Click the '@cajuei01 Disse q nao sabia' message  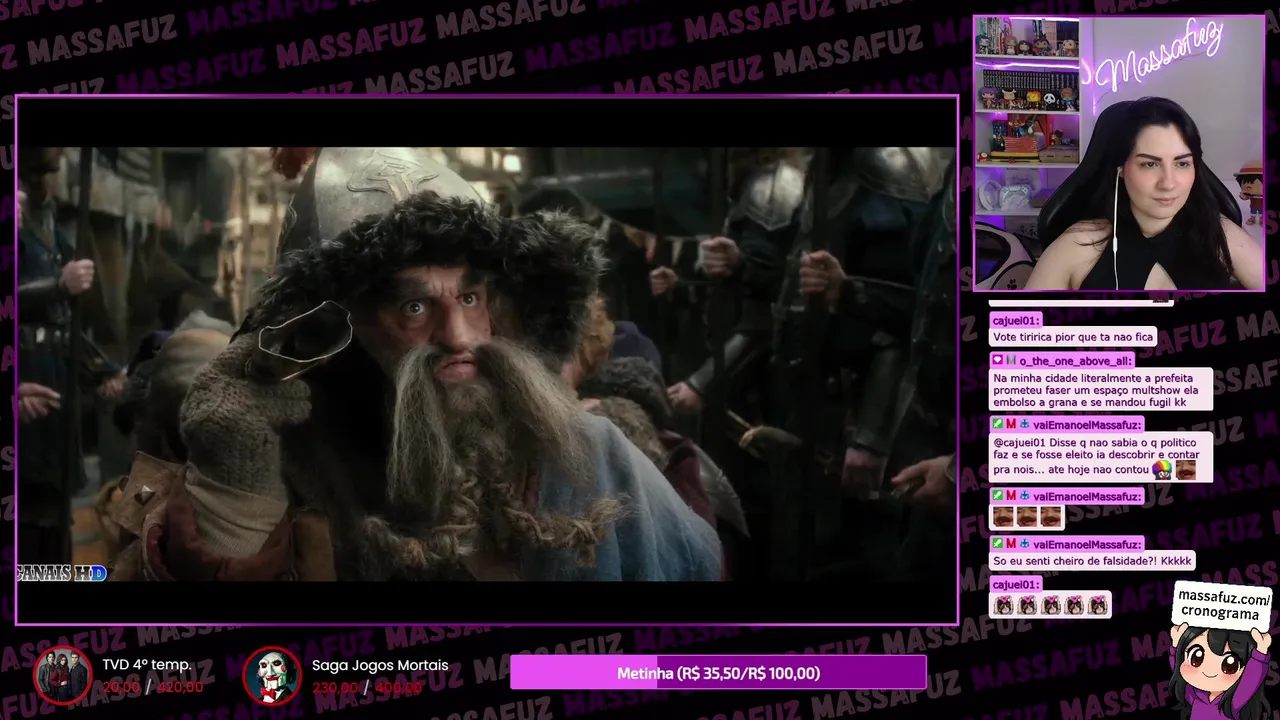click(1101, 457)
